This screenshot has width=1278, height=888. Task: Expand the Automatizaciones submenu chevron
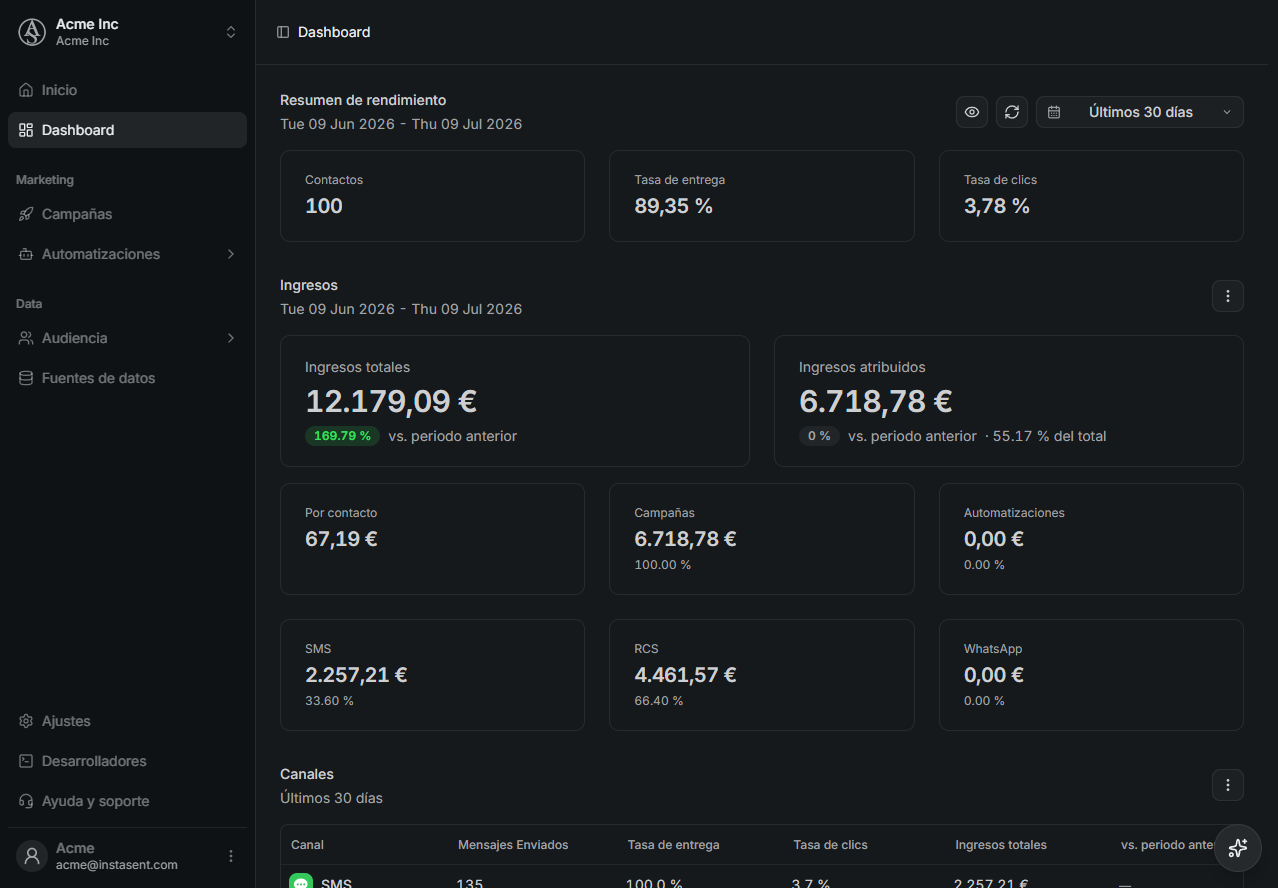pos(231,254)
